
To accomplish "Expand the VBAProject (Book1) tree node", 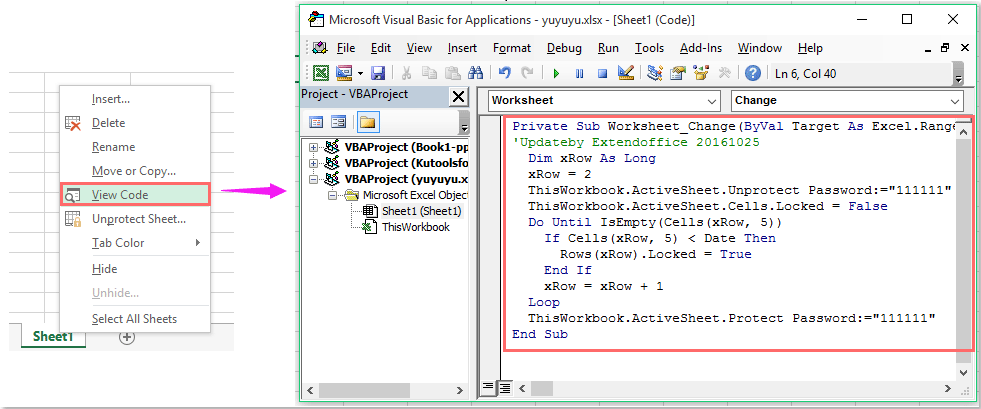I will pyautogui.click(x=314, y=146).
